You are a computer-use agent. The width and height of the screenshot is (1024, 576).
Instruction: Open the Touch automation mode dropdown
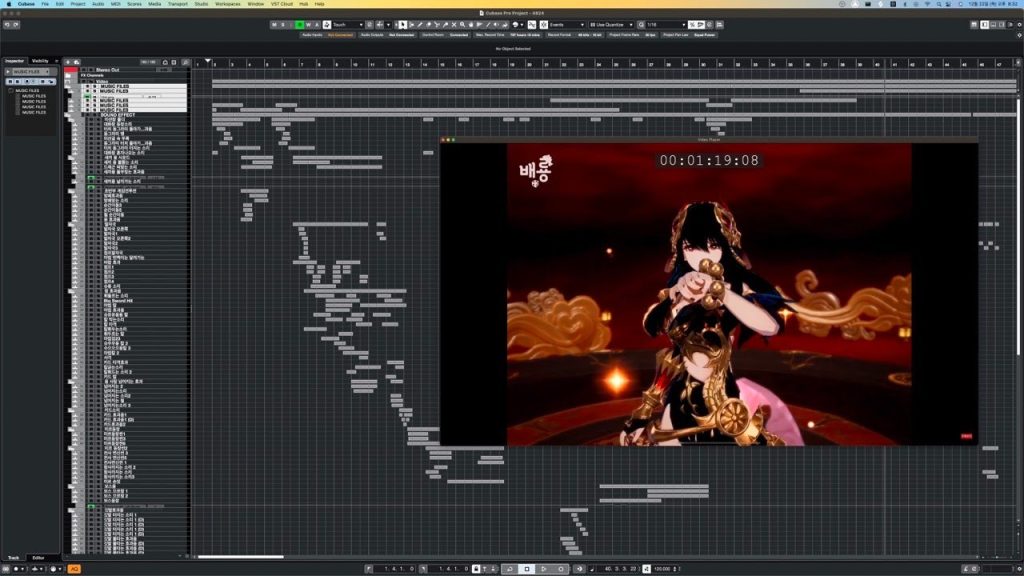pyautogui.click(x=348, y=25)
